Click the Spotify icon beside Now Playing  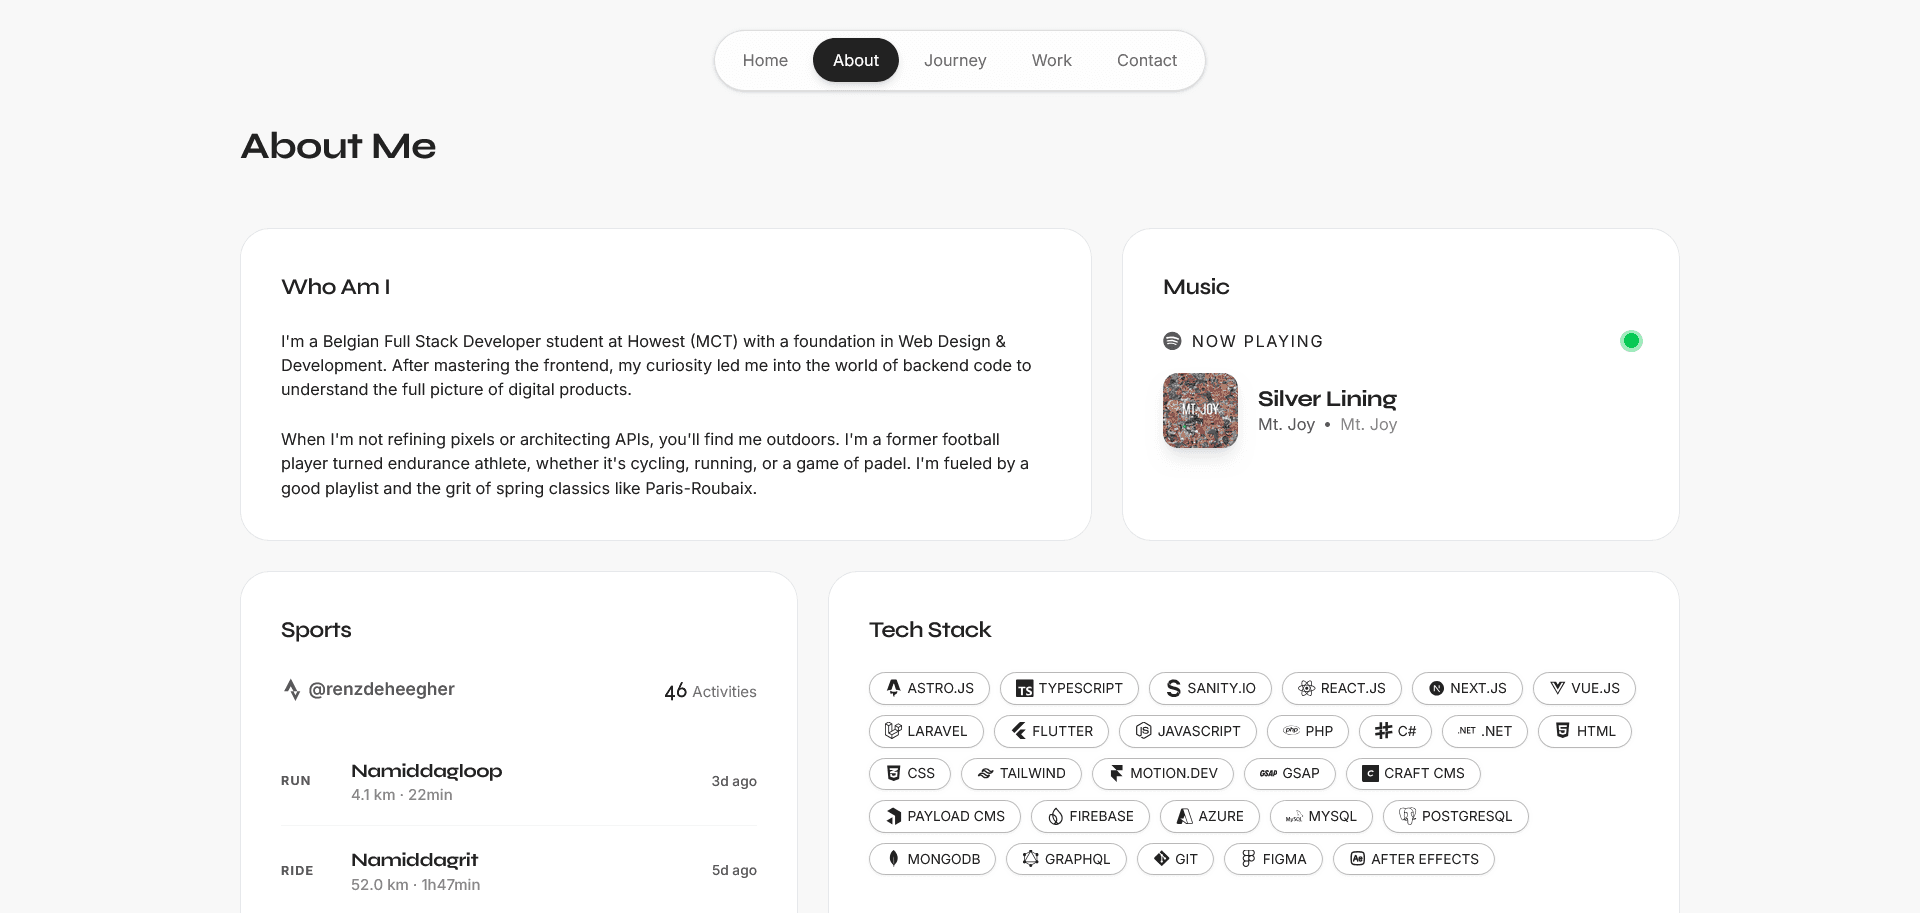pyautogui.click(x=1172, y=341)
